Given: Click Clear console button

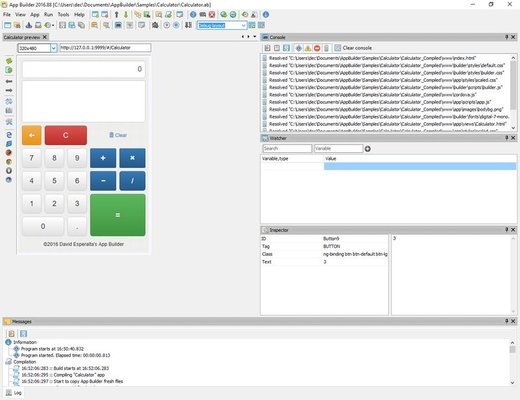Looking at the screenshot, I should point(353,48).
